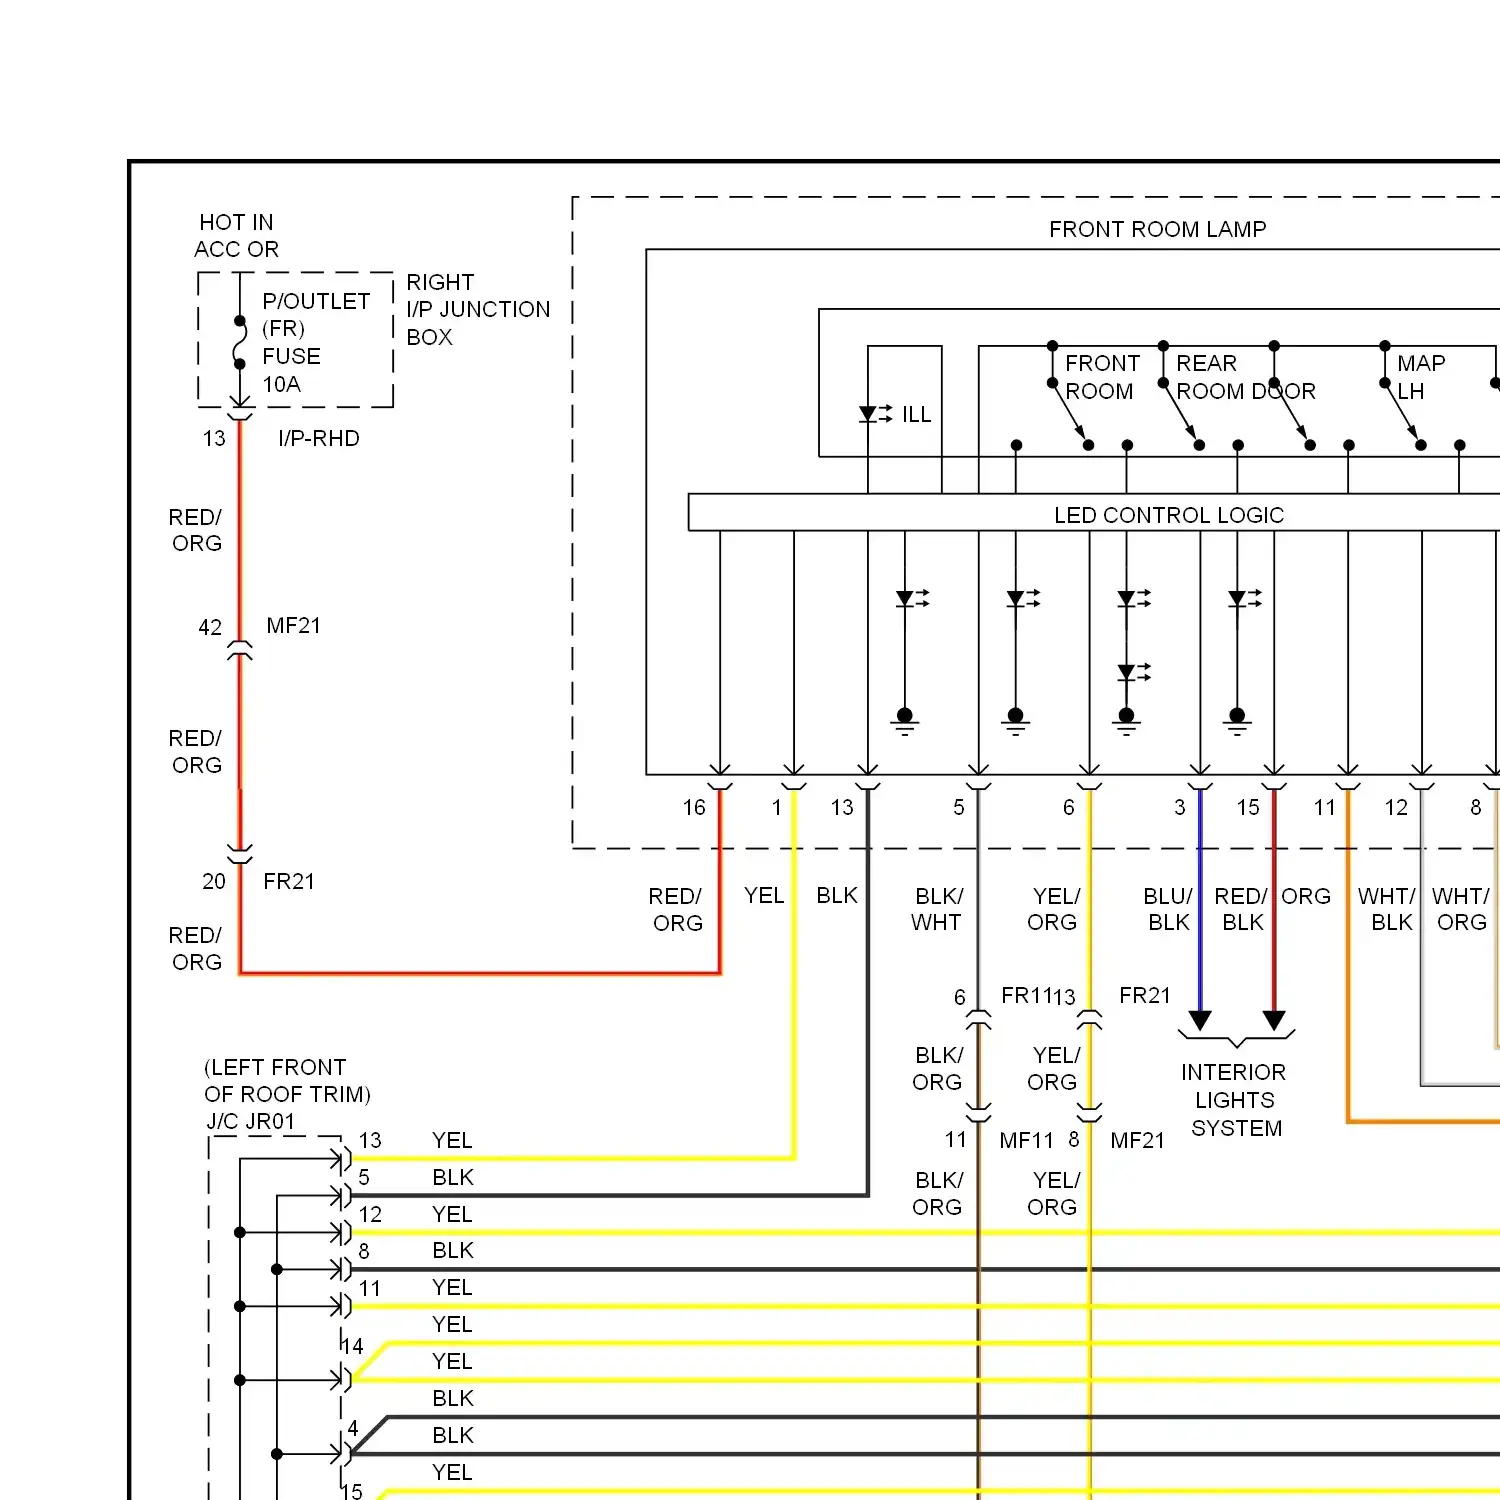Click the fuse symbol inside the junction box
Viewport: 1500px width, 1500px height.
240,343
